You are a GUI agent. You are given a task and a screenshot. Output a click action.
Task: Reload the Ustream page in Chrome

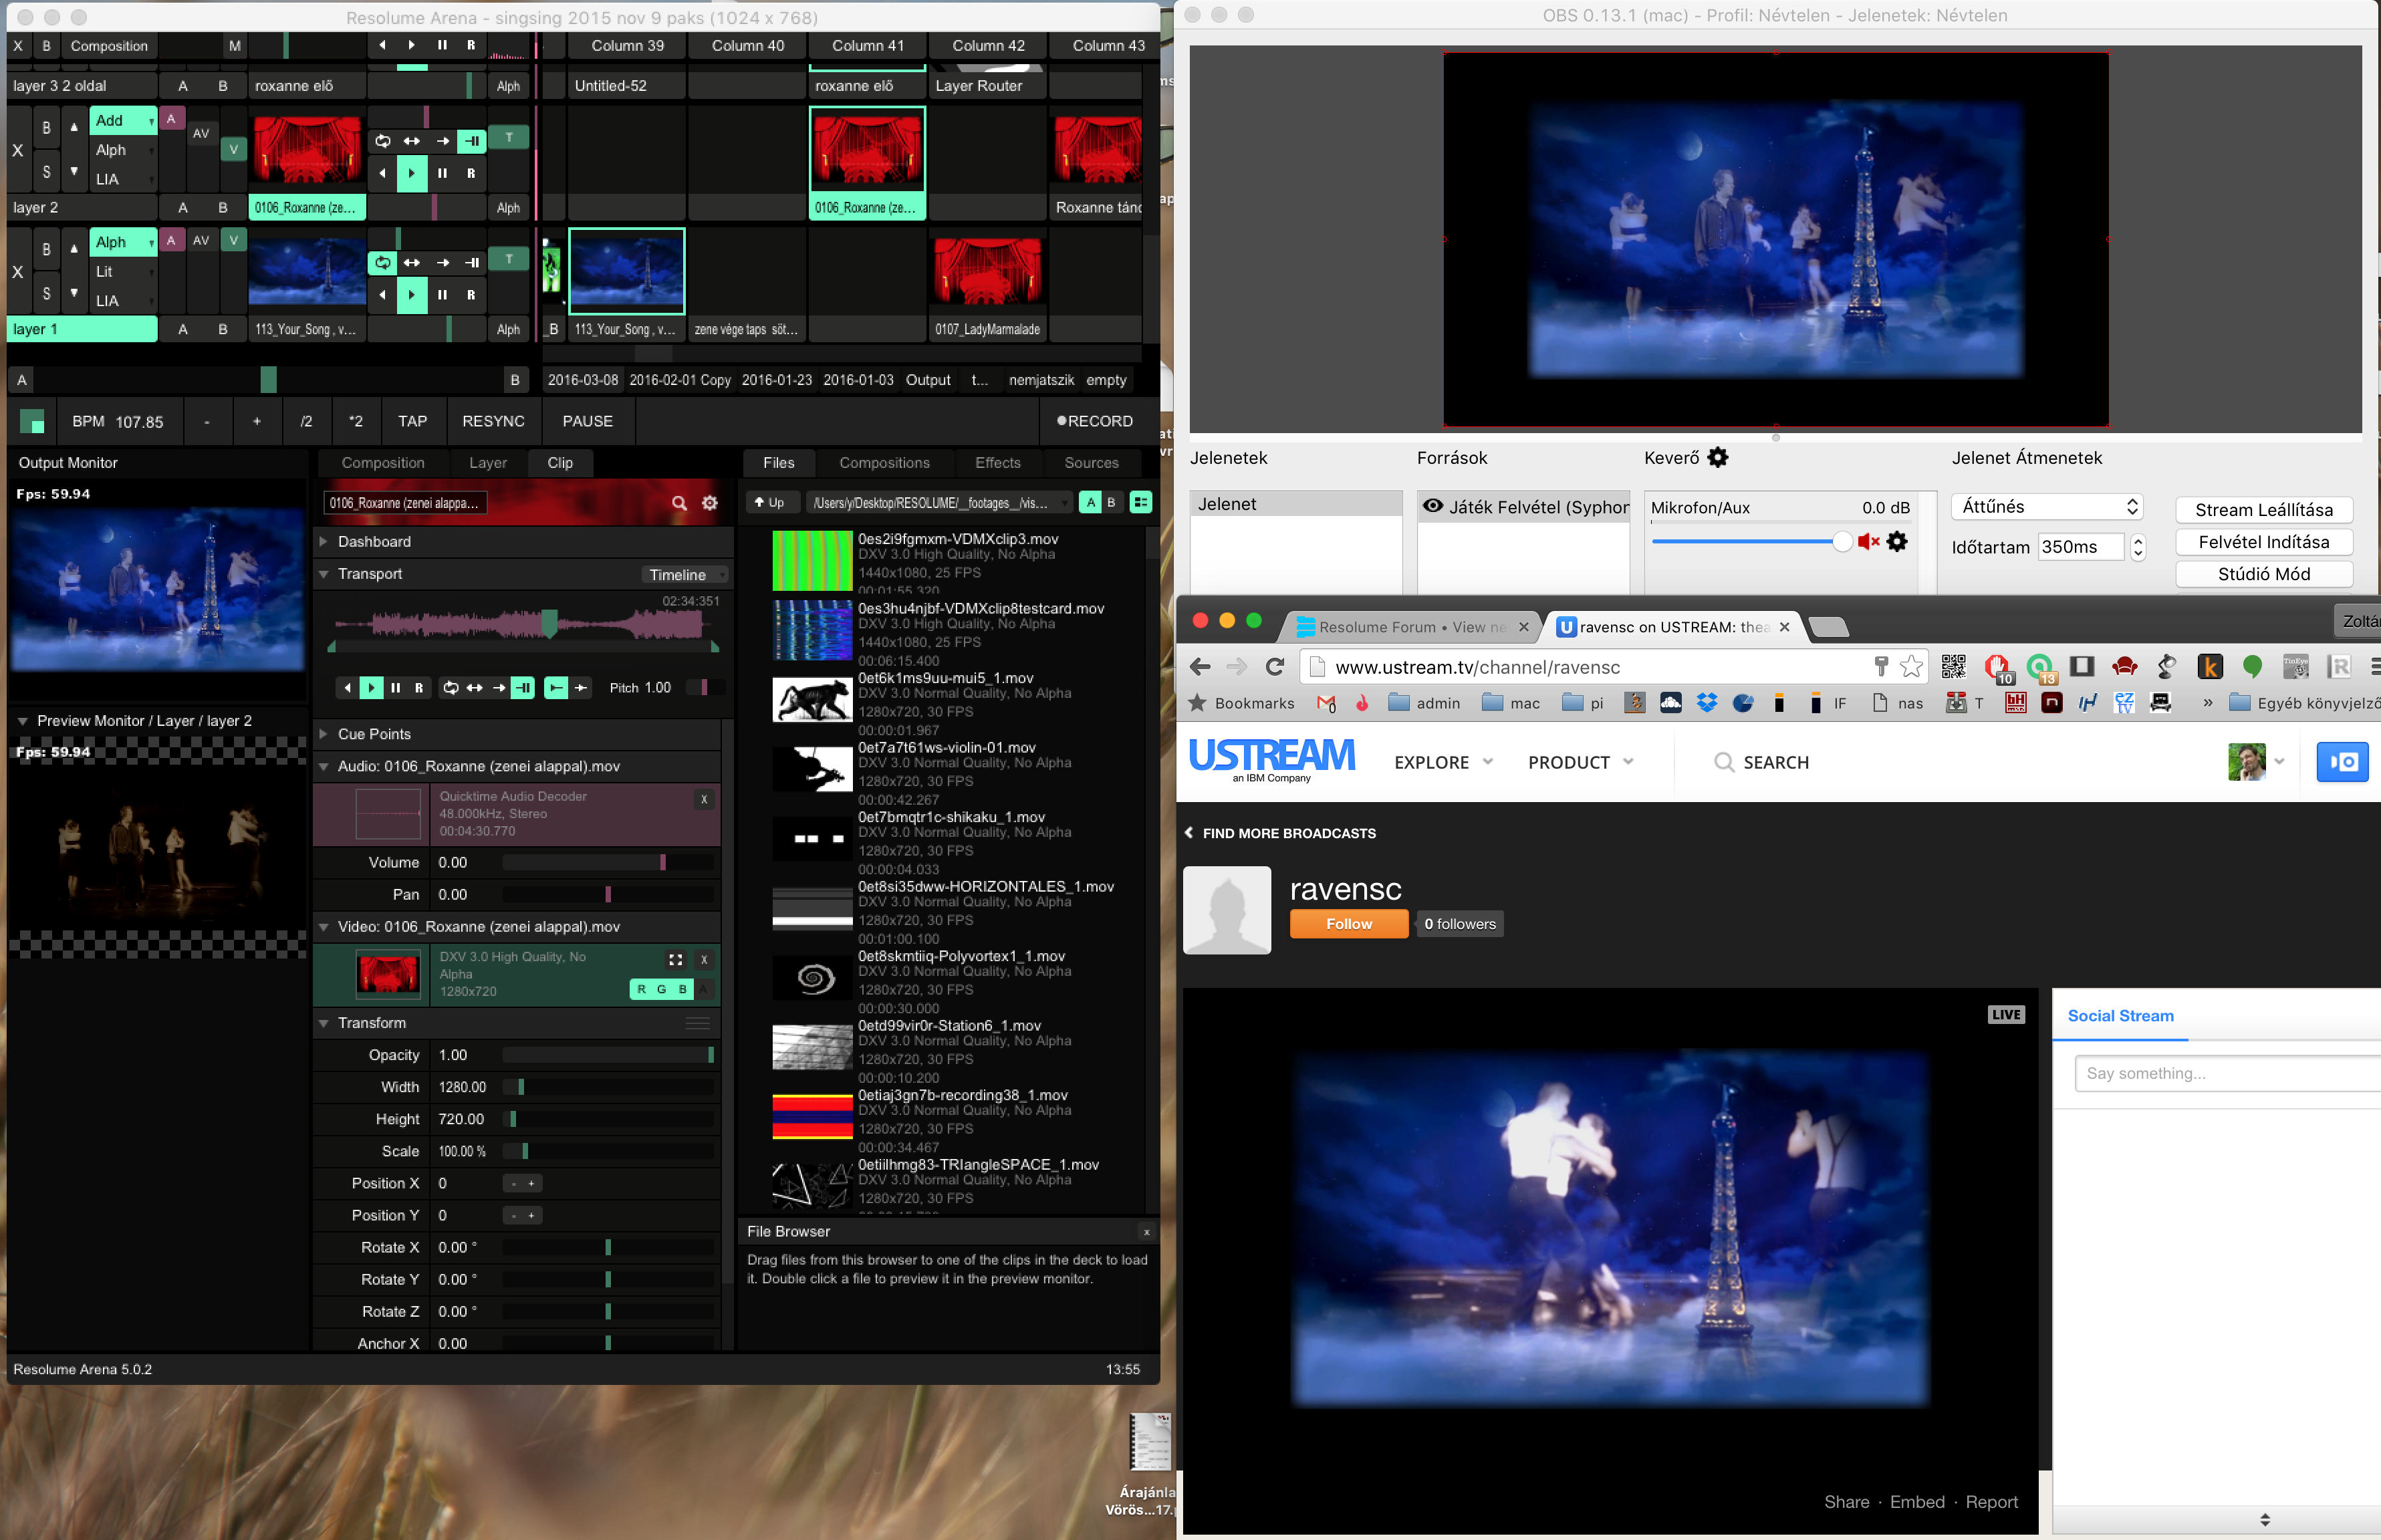1274,667
